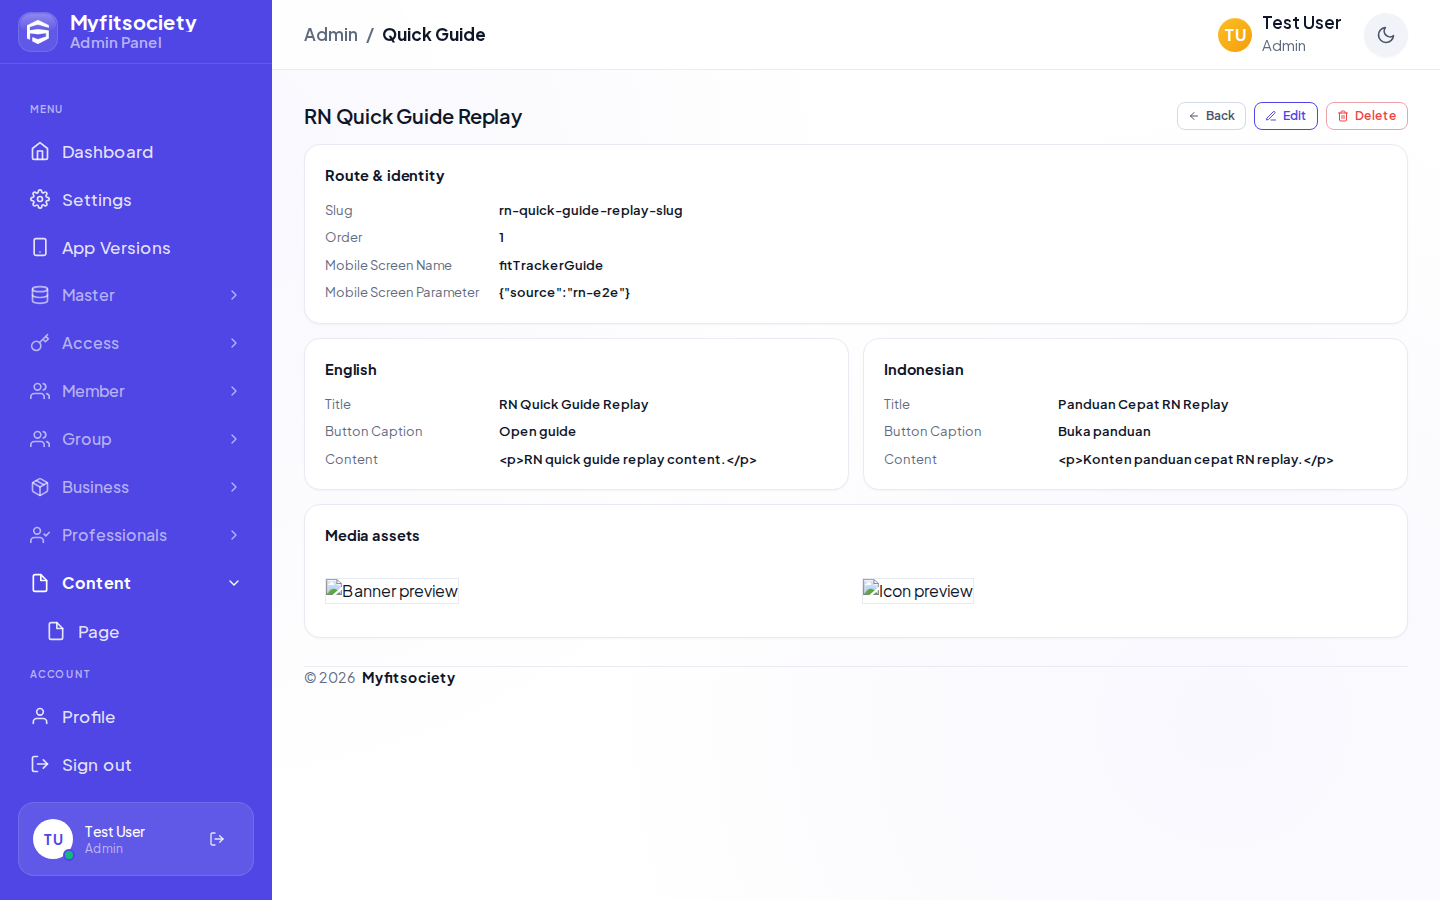Image resolution: width=1440 pixels, height=900 pixels.
Task: Click the Myfitsociety logo icon
Action: point(38,32)
